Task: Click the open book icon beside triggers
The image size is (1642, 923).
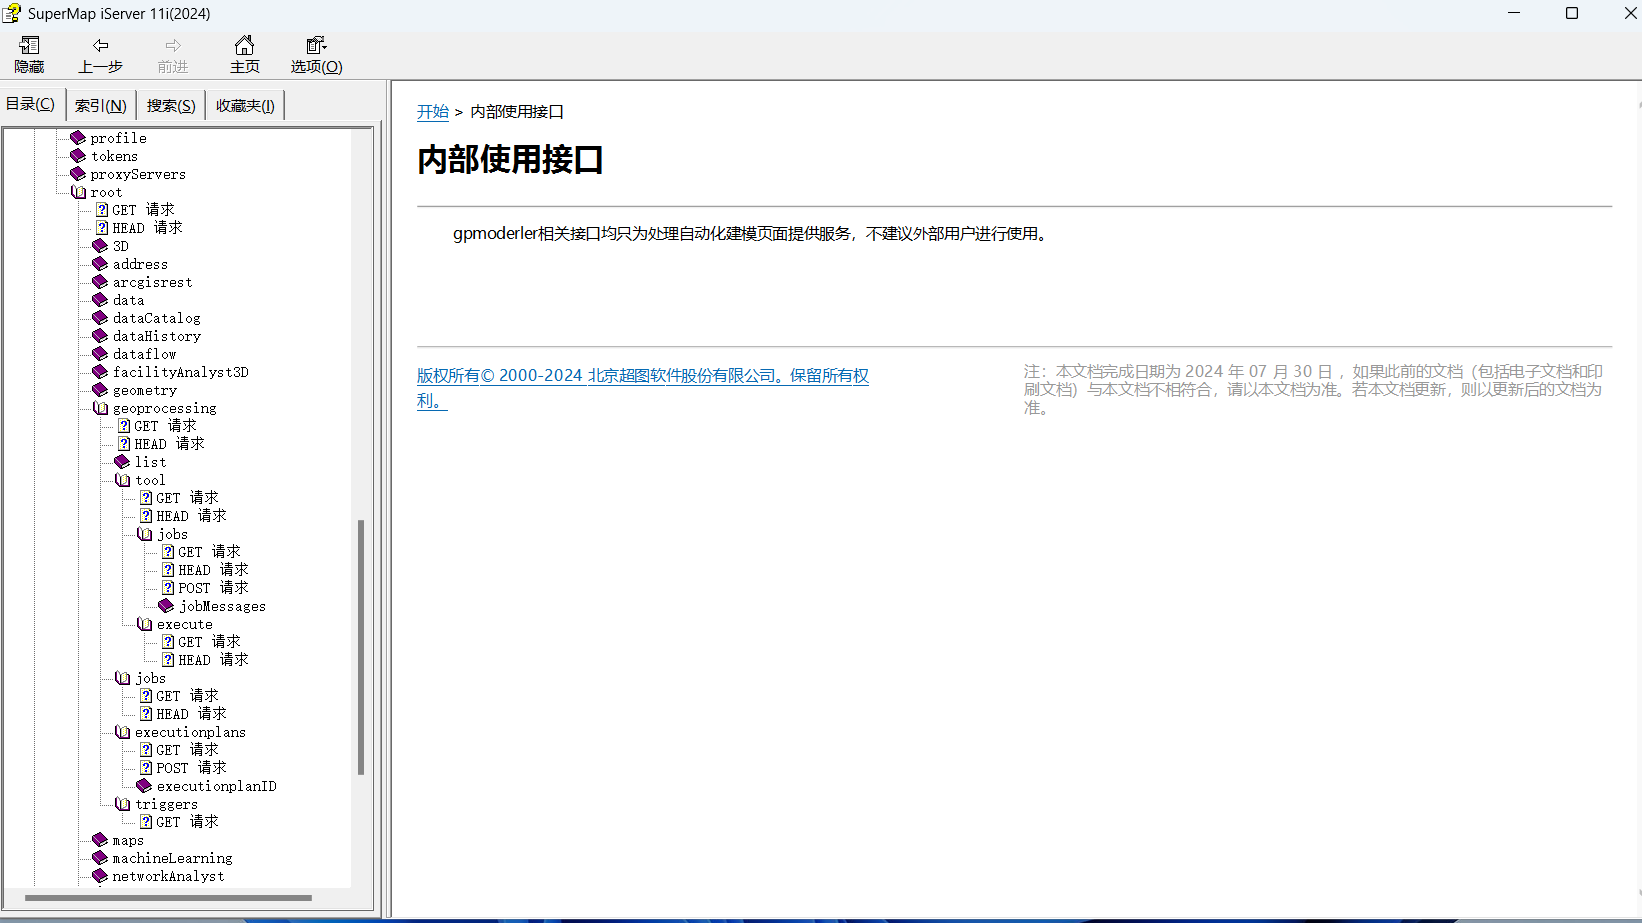Action: click(x=122, y=804)
